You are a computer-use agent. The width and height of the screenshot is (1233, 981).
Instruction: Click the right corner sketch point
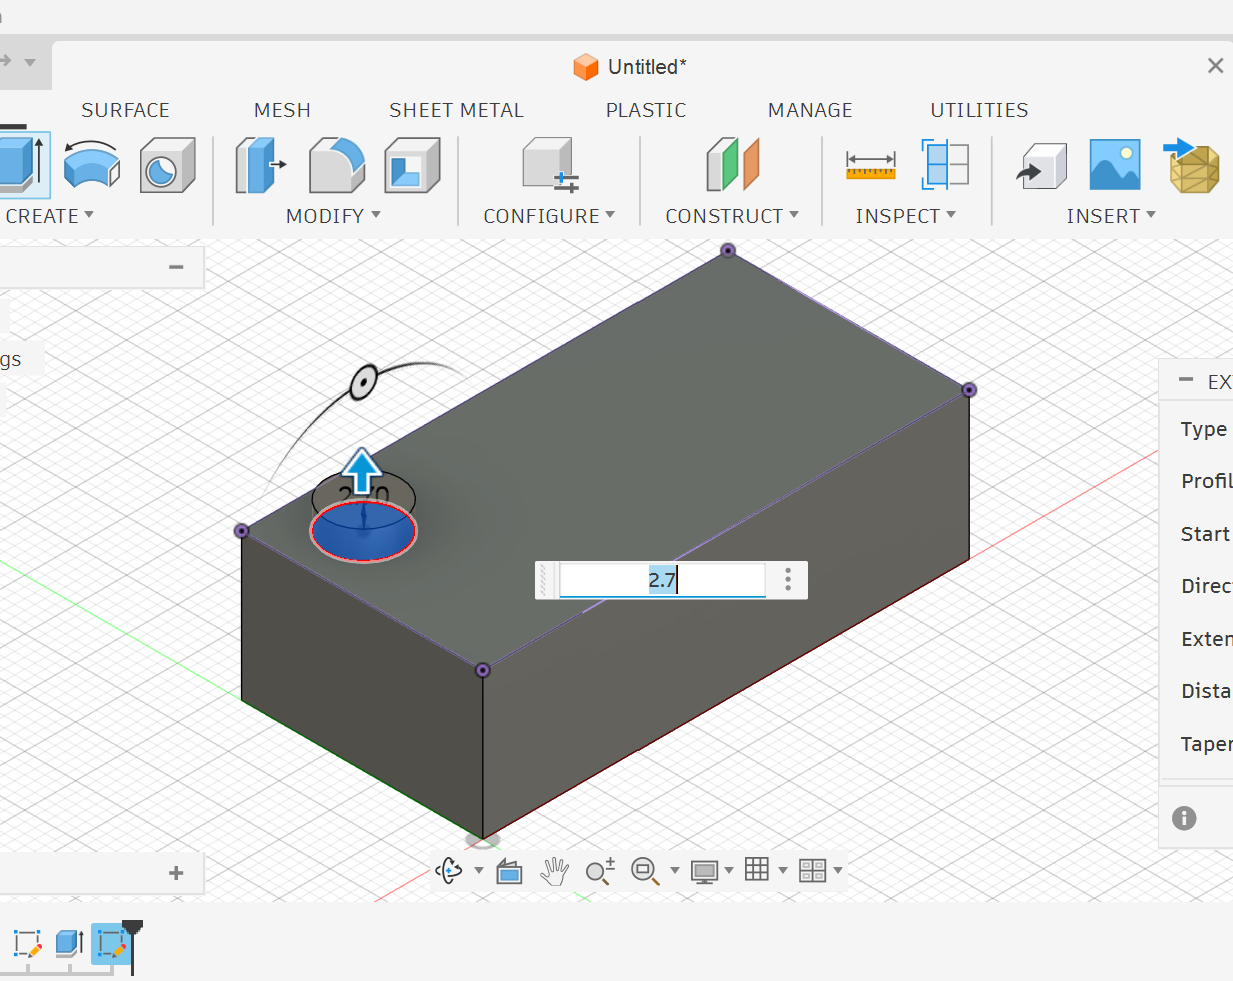click(x=969, y=390)
